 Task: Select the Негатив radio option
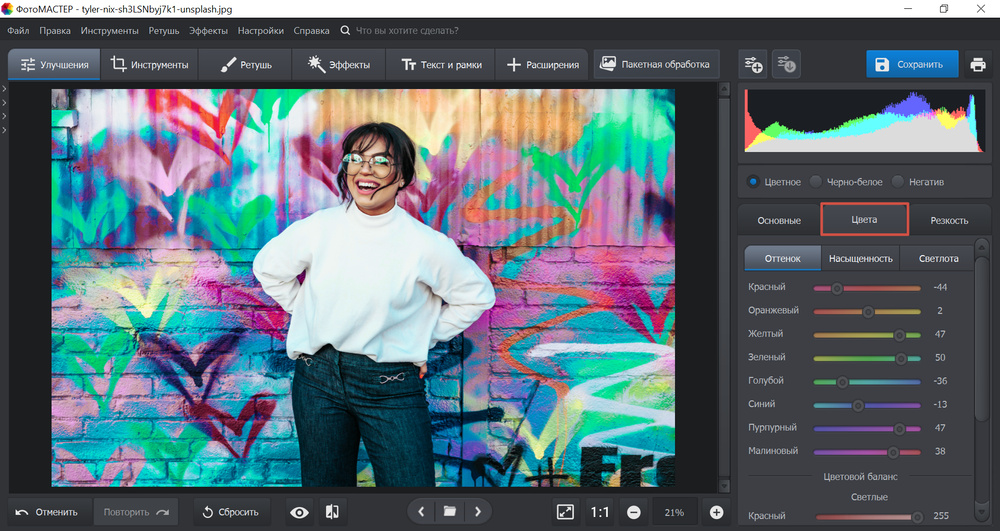898,182
